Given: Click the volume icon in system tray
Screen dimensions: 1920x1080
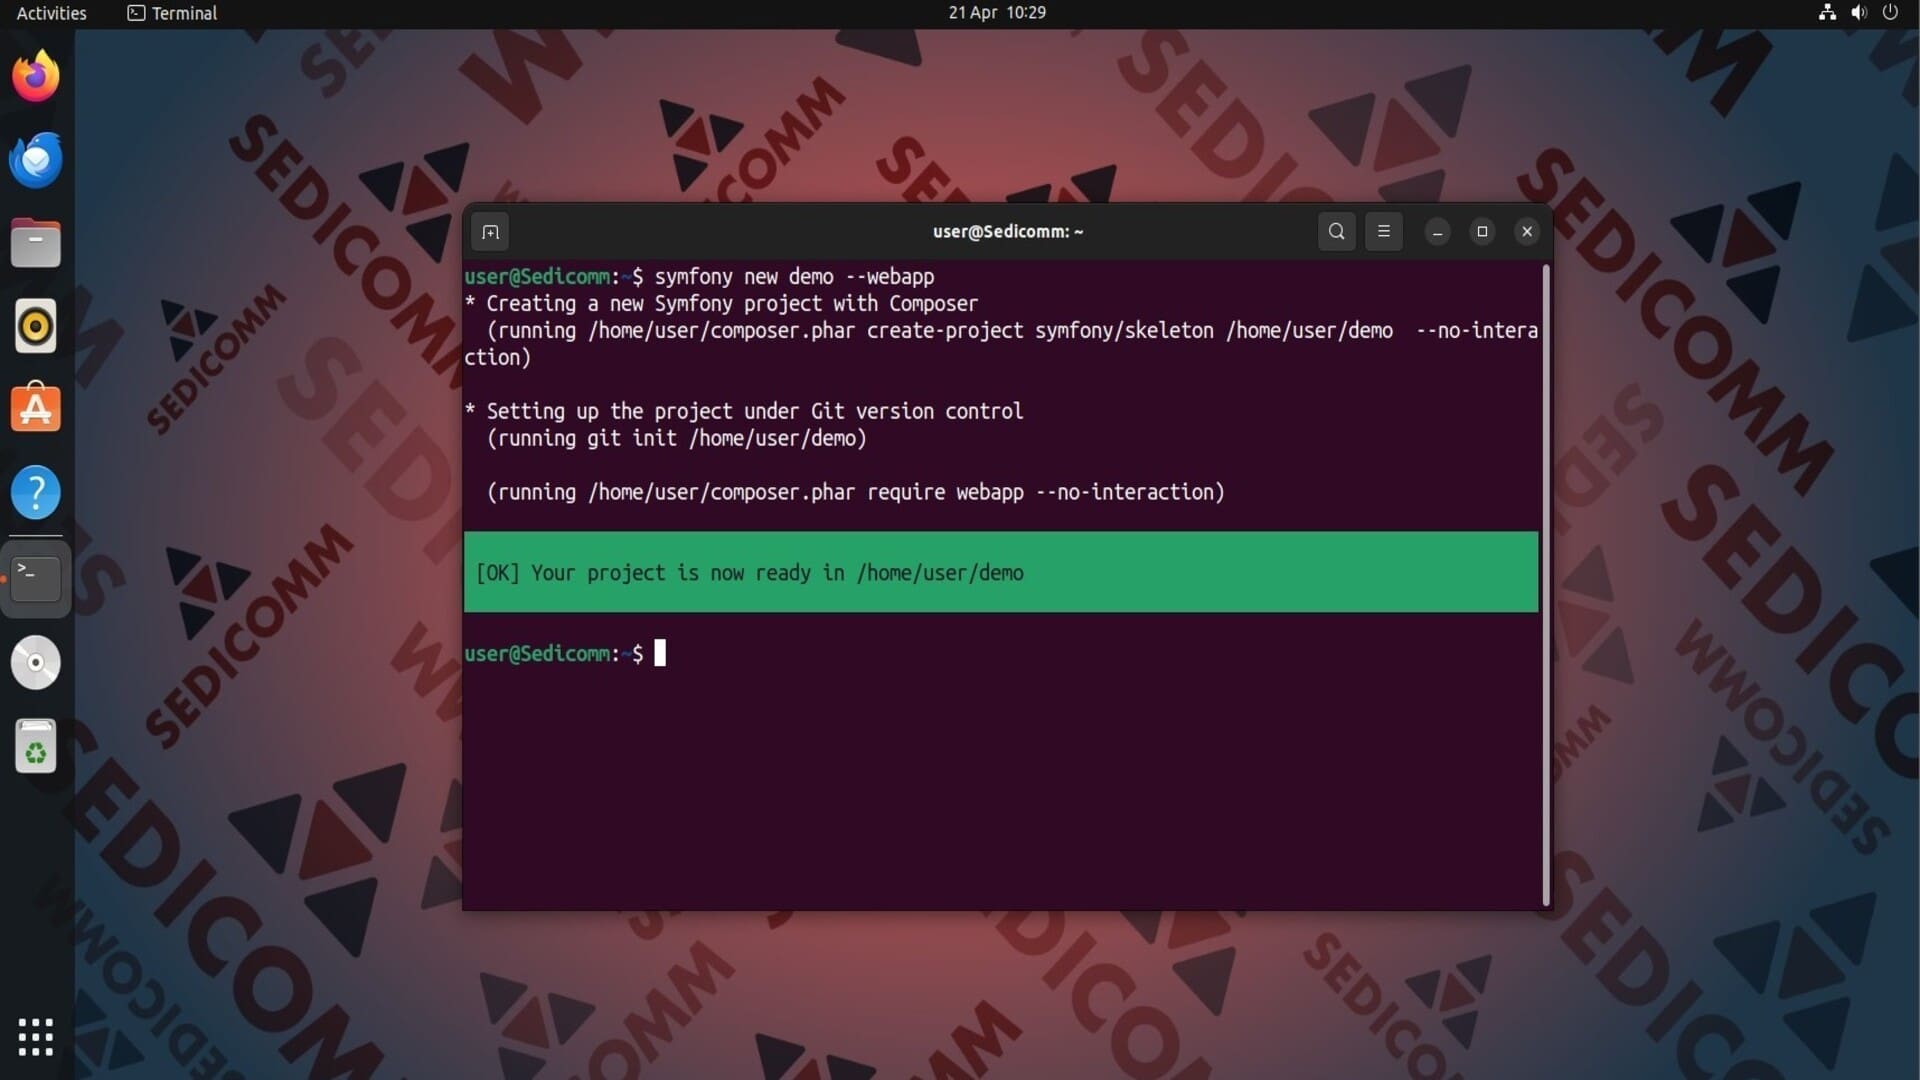Looking at the screenshot, I should click(1858, 13).
